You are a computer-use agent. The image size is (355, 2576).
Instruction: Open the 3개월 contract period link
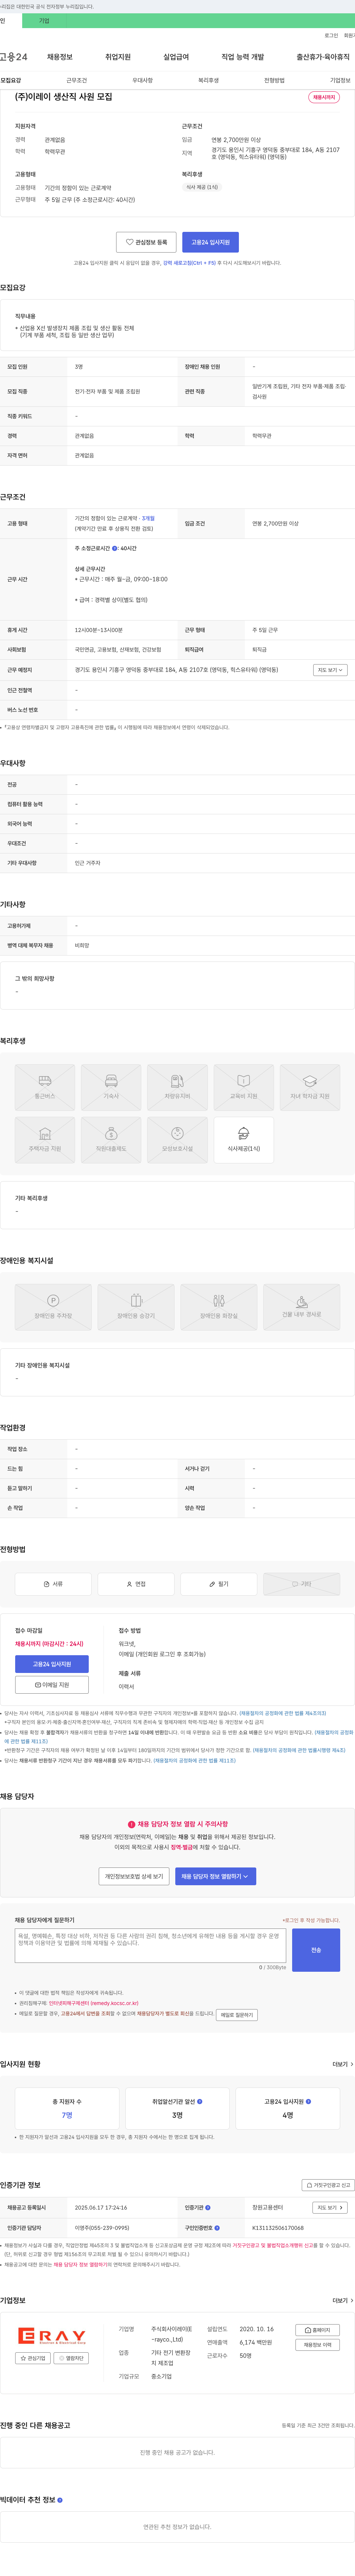click(148, 519)
